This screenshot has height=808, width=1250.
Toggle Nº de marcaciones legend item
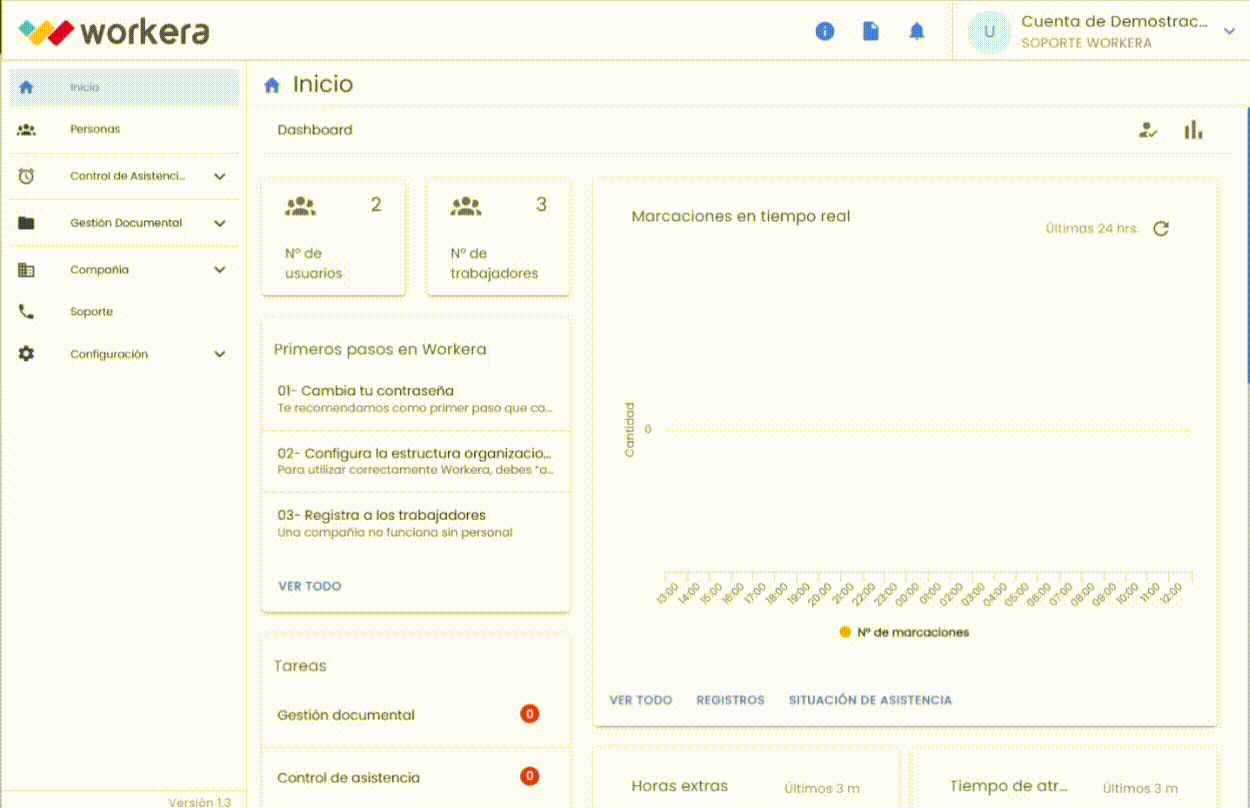(x=904, y=632)
